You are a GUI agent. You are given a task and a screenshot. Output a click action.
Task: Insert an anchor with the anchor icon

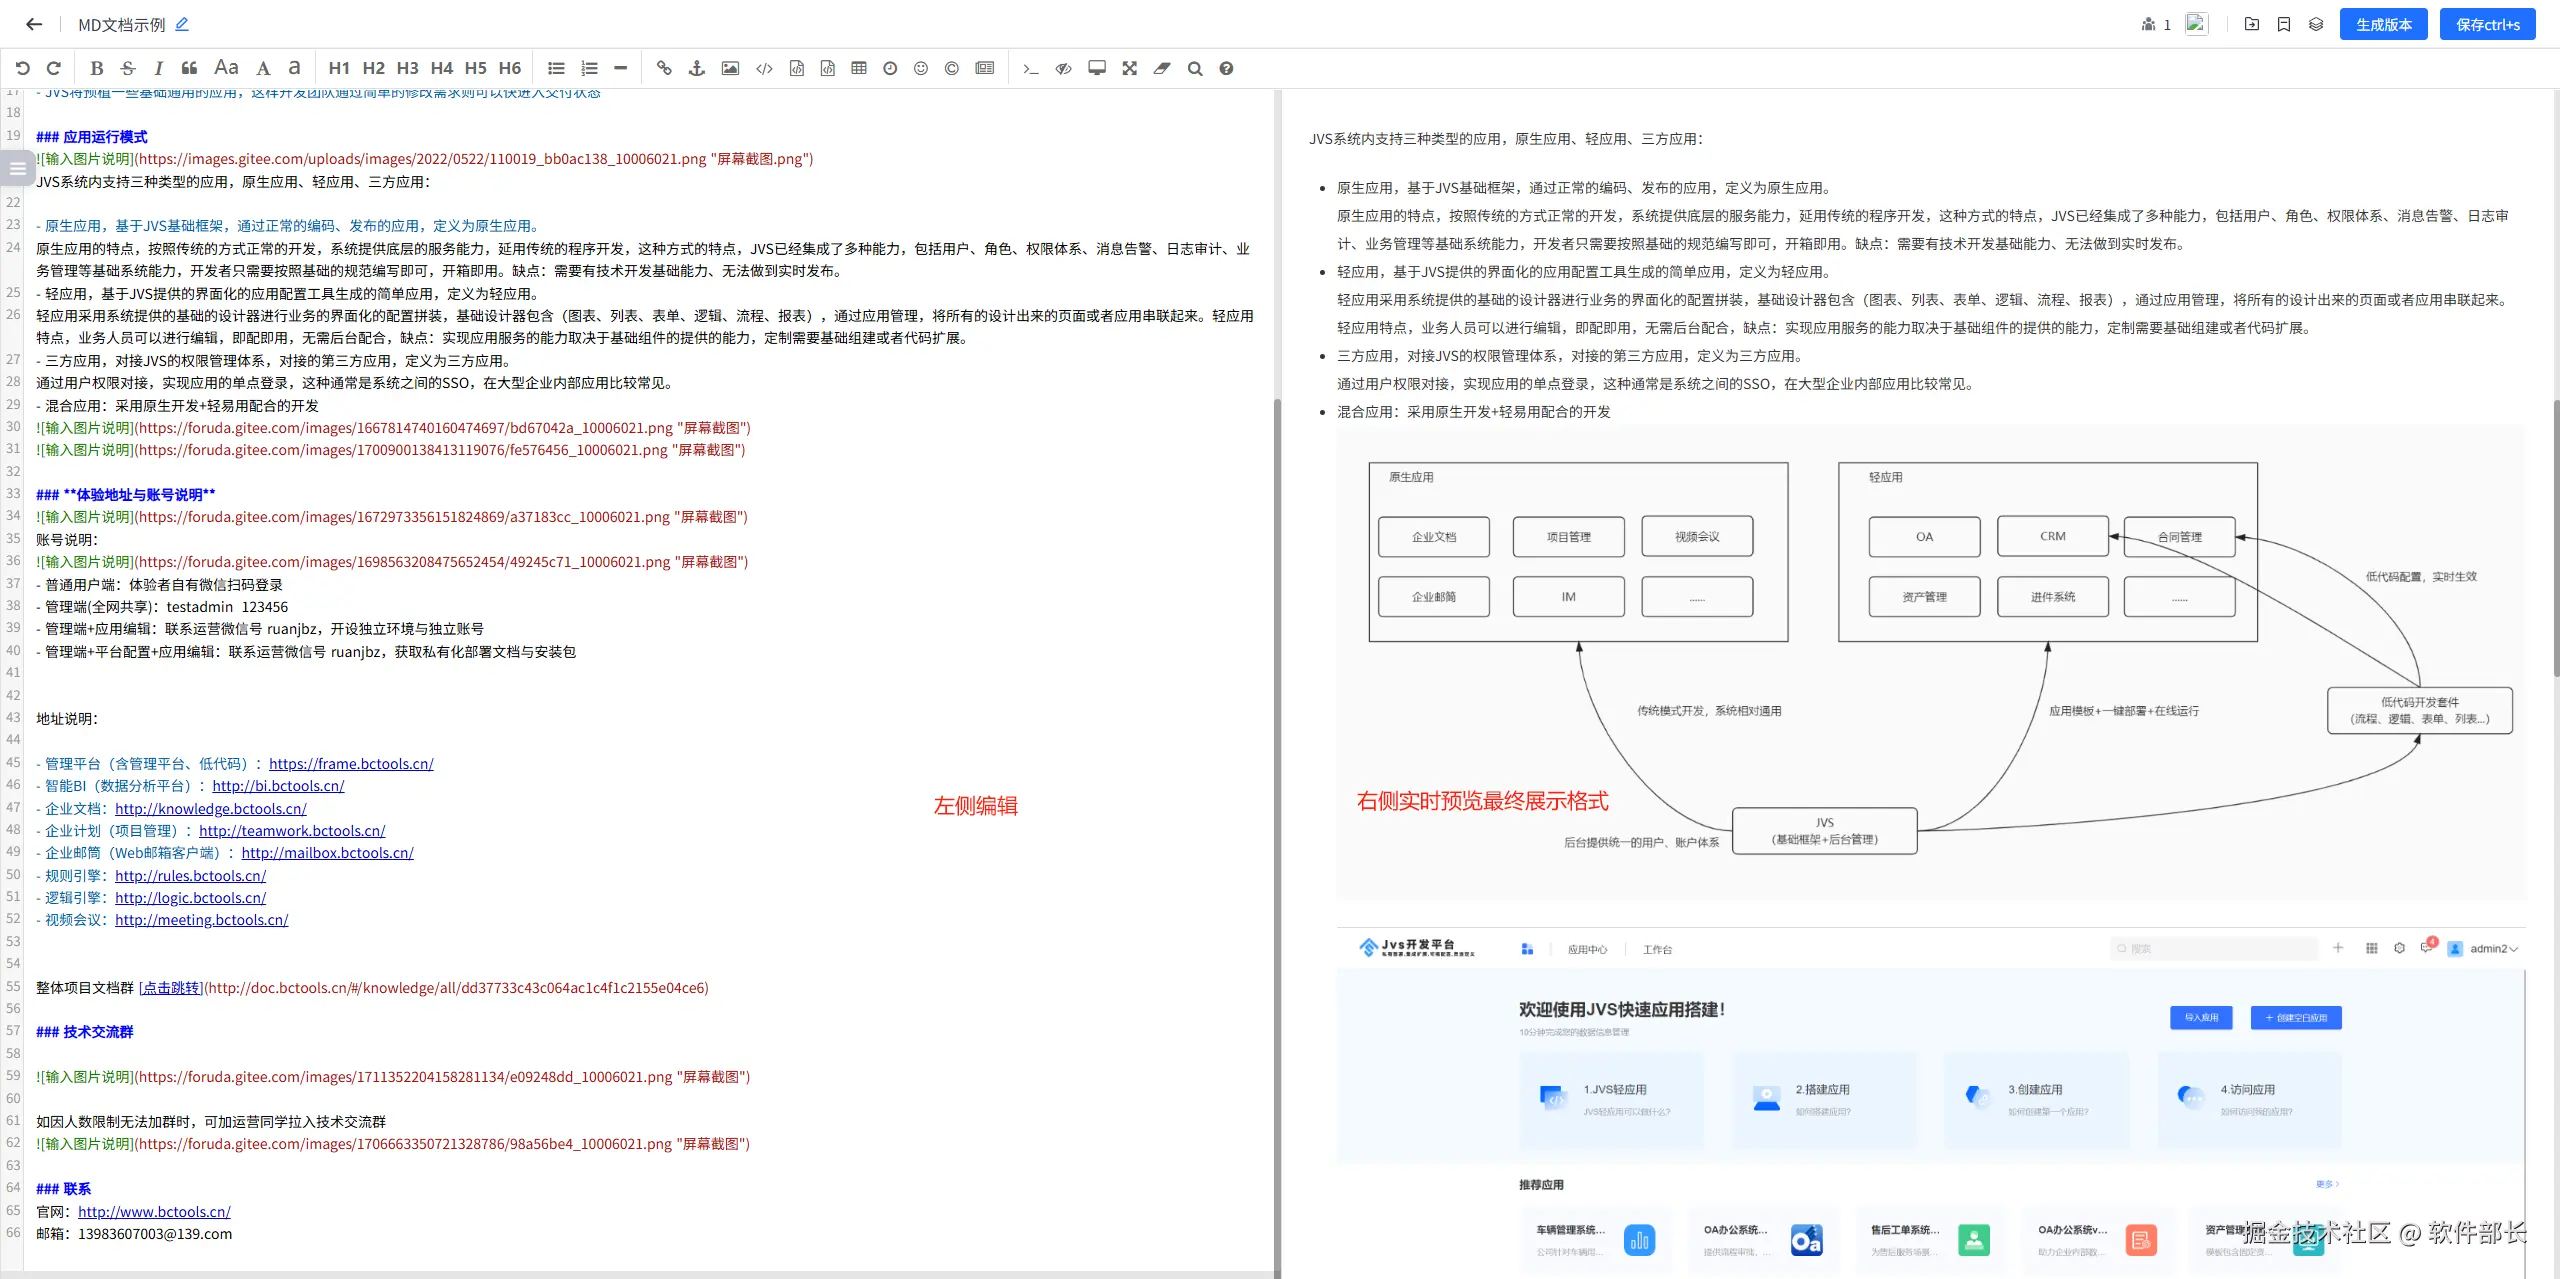click(697, 68)
